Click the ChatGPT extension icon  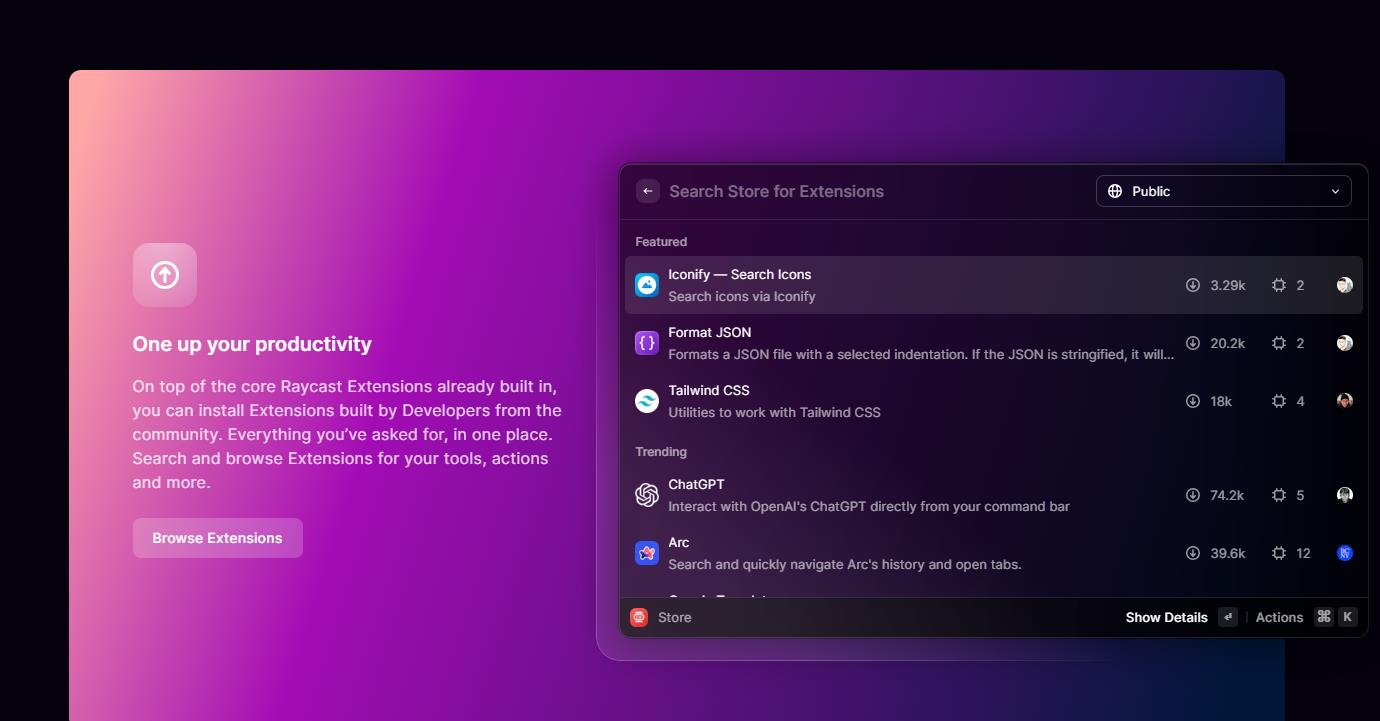click(x=647, y=495)
